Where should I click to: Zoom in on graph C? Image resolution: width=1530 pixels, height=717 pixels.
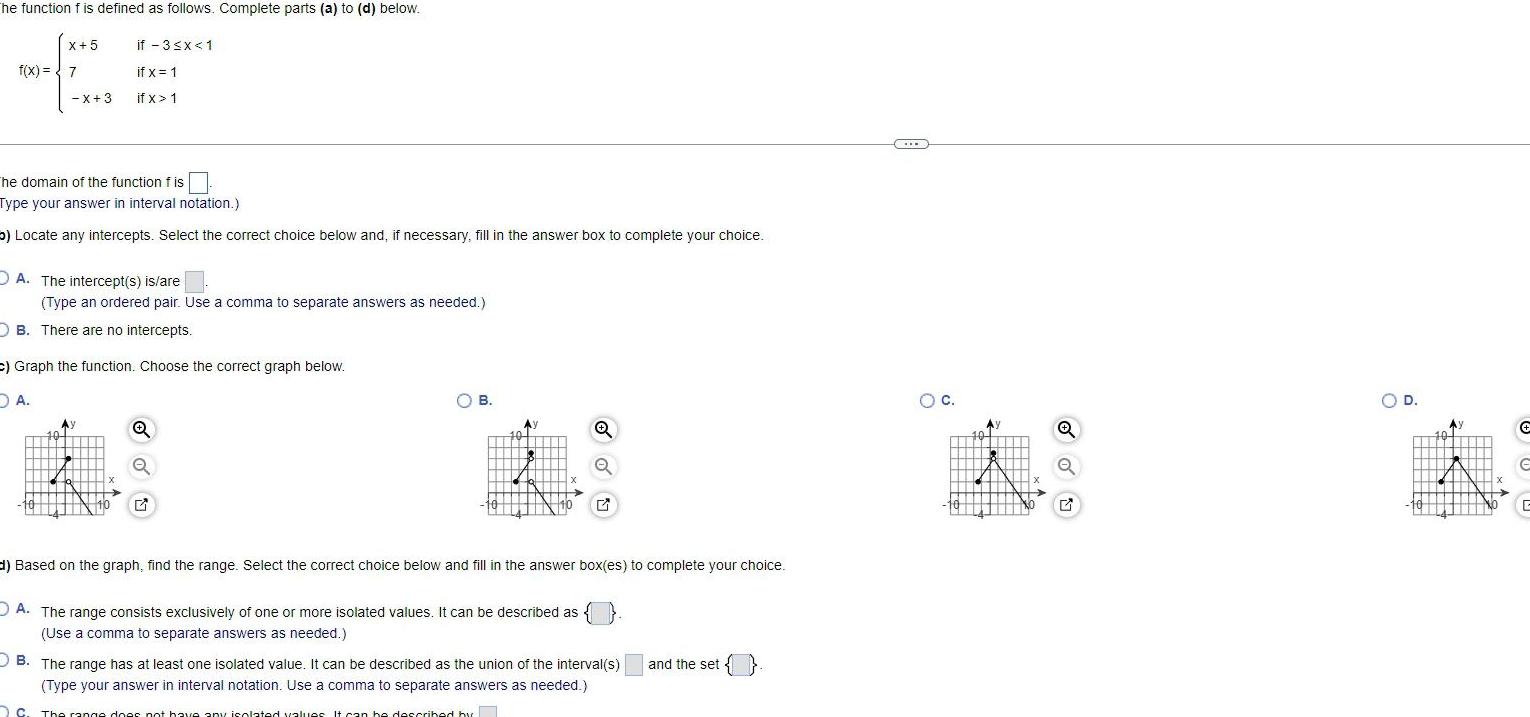1065,429
